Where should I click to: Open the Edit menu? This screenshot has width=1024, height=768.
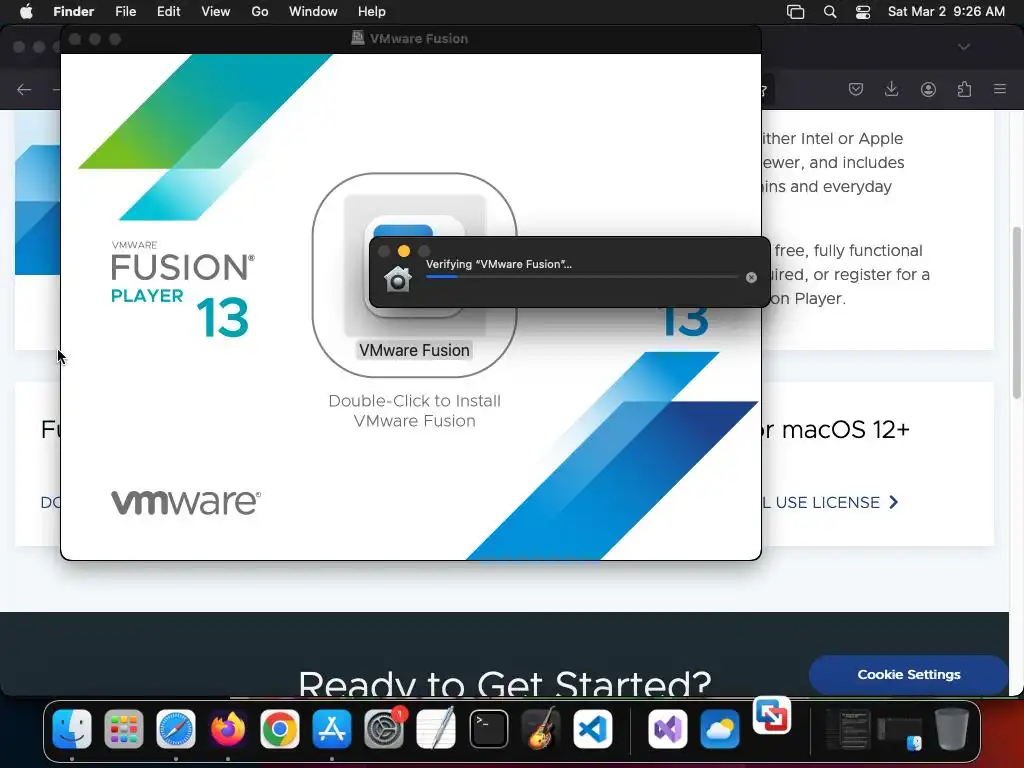point(168,12)
